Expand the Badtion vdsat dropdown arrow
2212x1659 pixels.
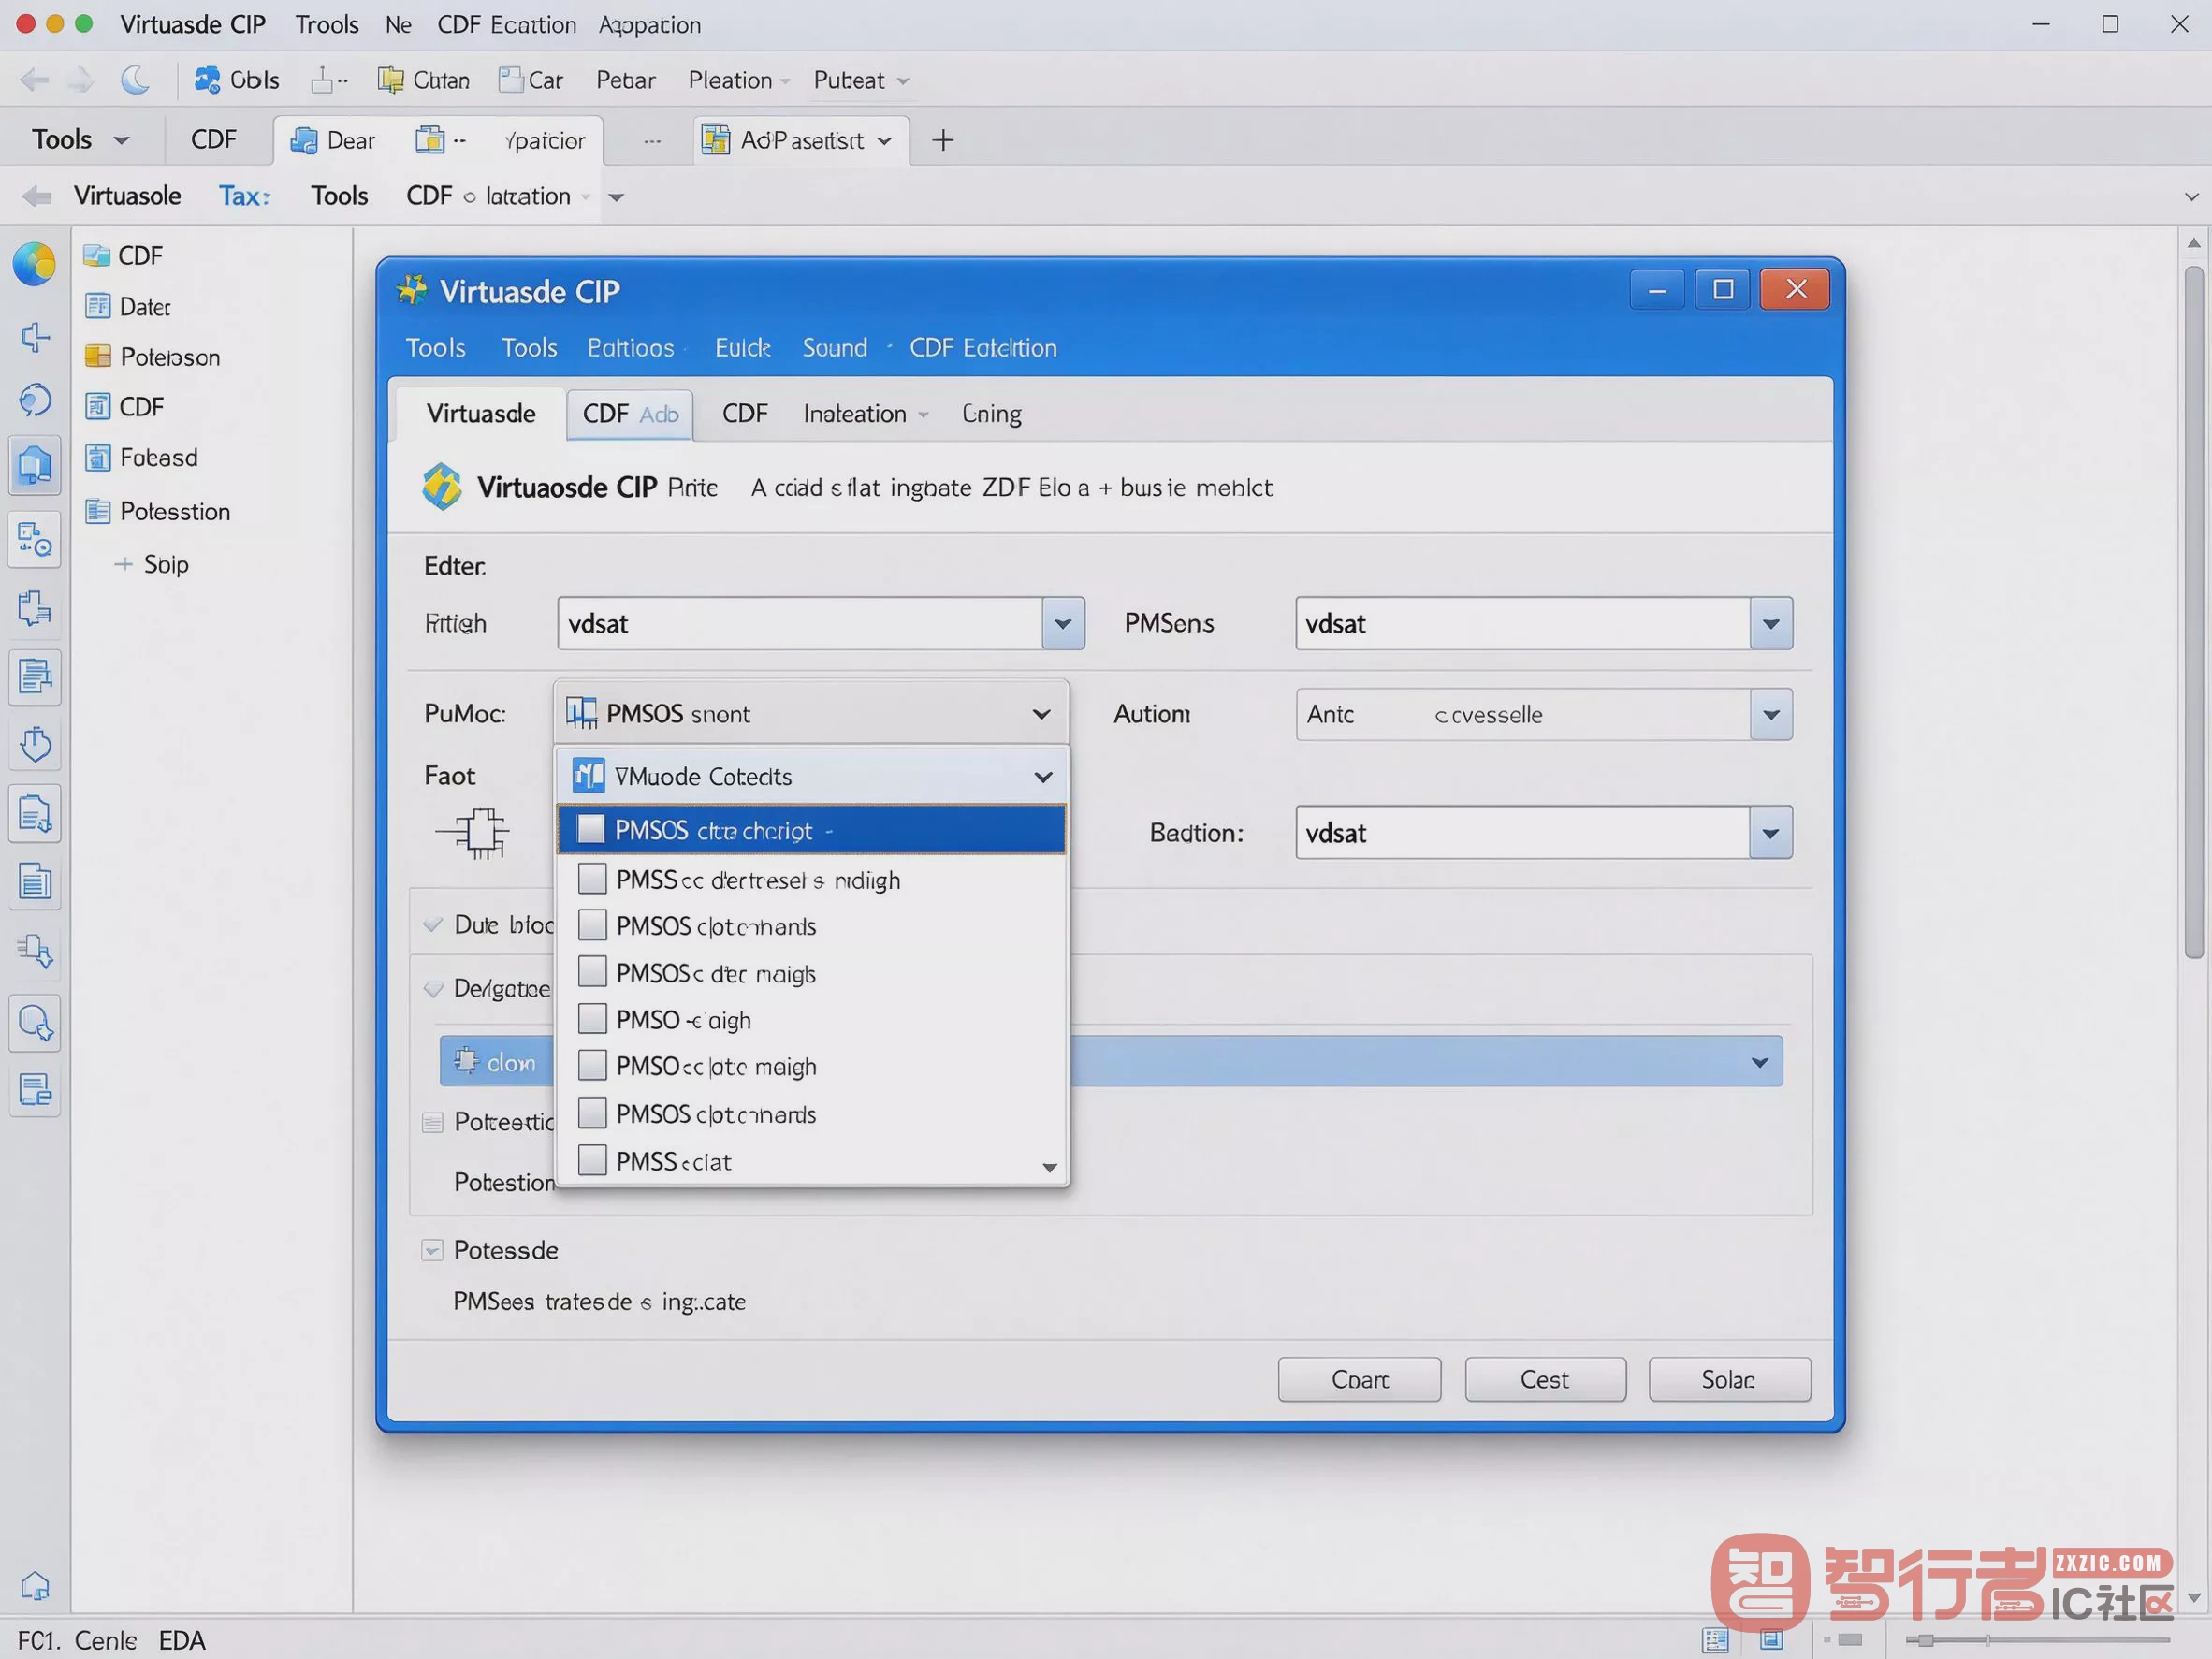(1770, 833)
